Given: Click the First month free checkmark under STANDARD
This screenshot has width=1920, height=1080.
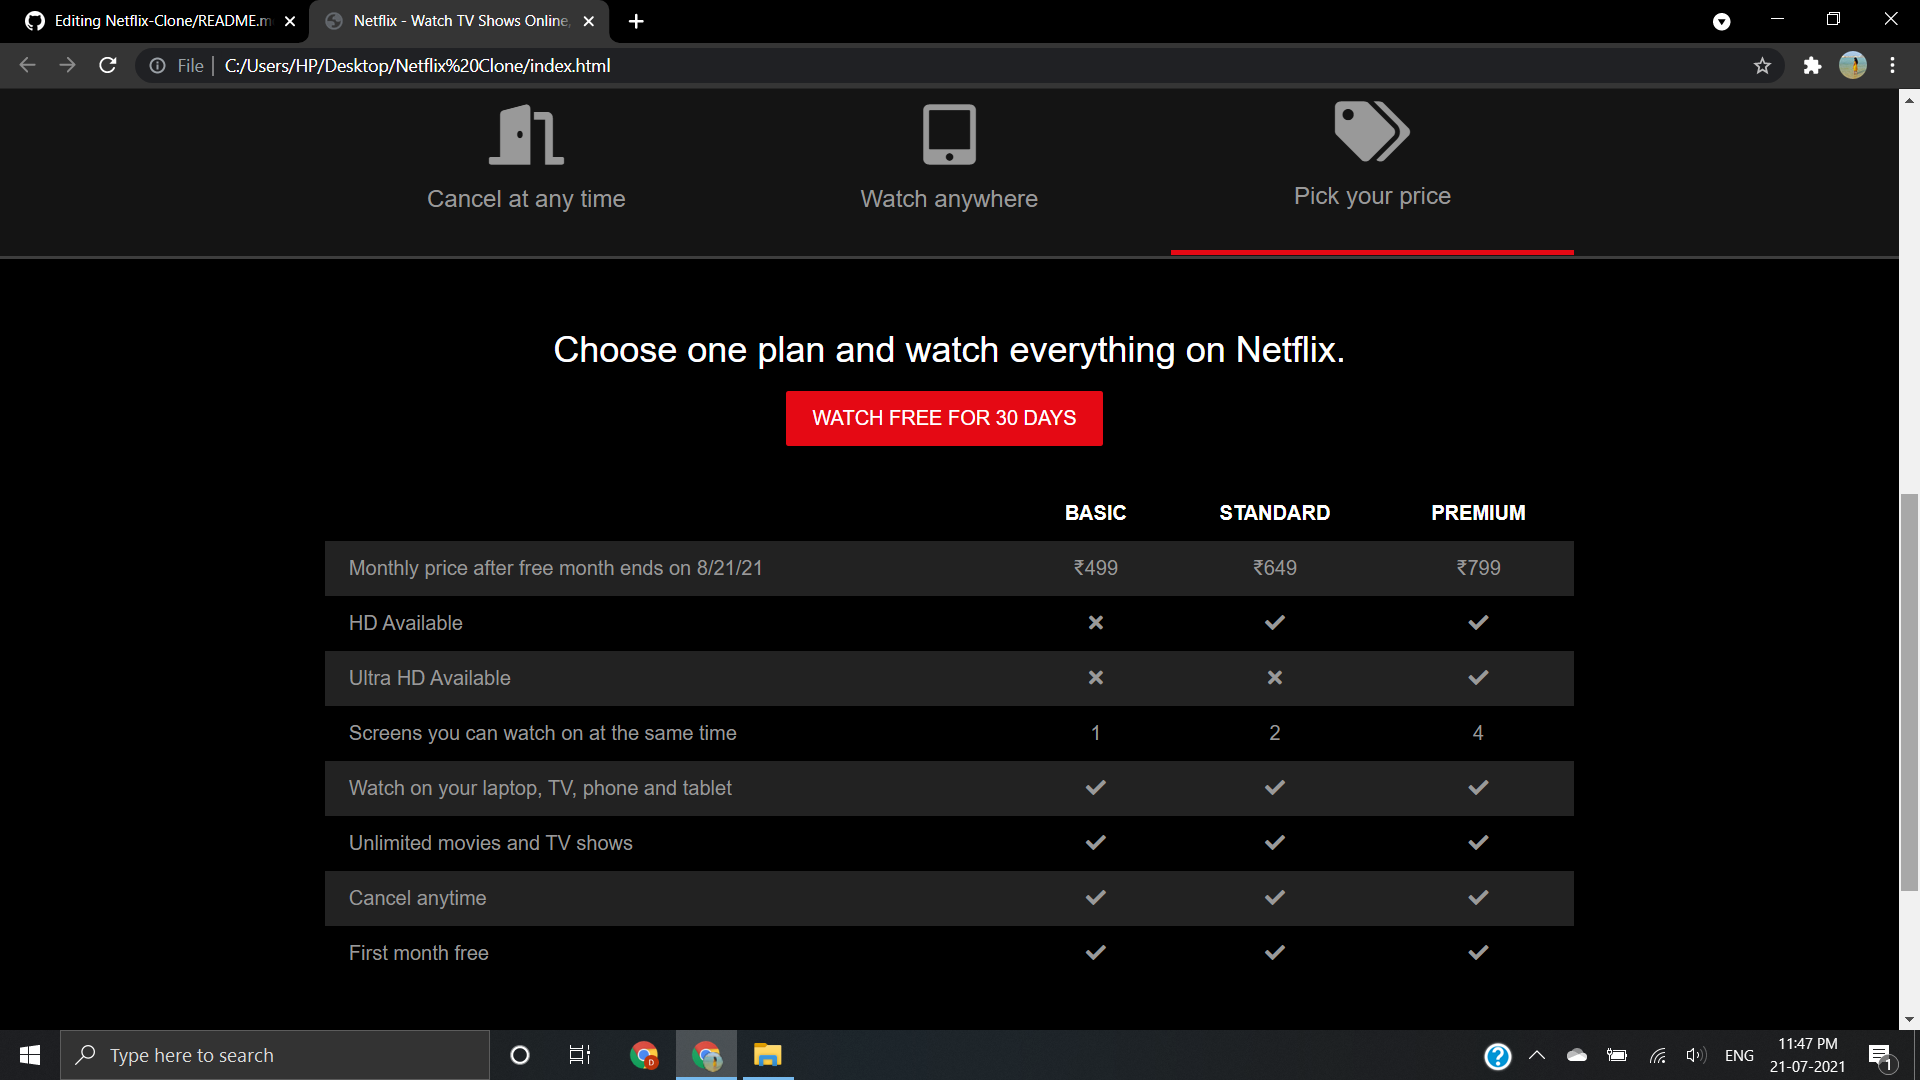Looking at the screenshot, I should [1274, 952].
